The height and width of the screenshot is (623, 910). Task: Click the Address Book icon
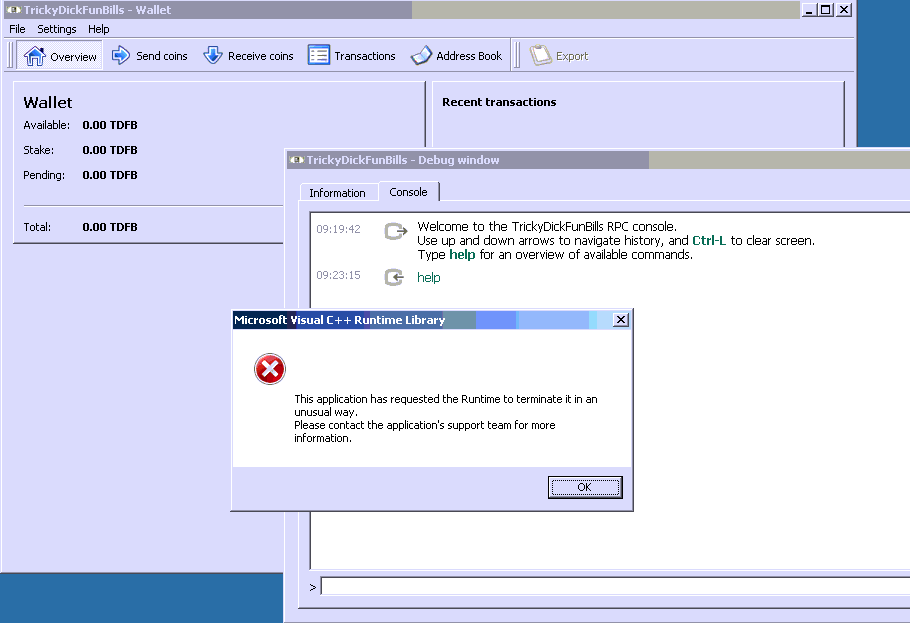point(421,55)
